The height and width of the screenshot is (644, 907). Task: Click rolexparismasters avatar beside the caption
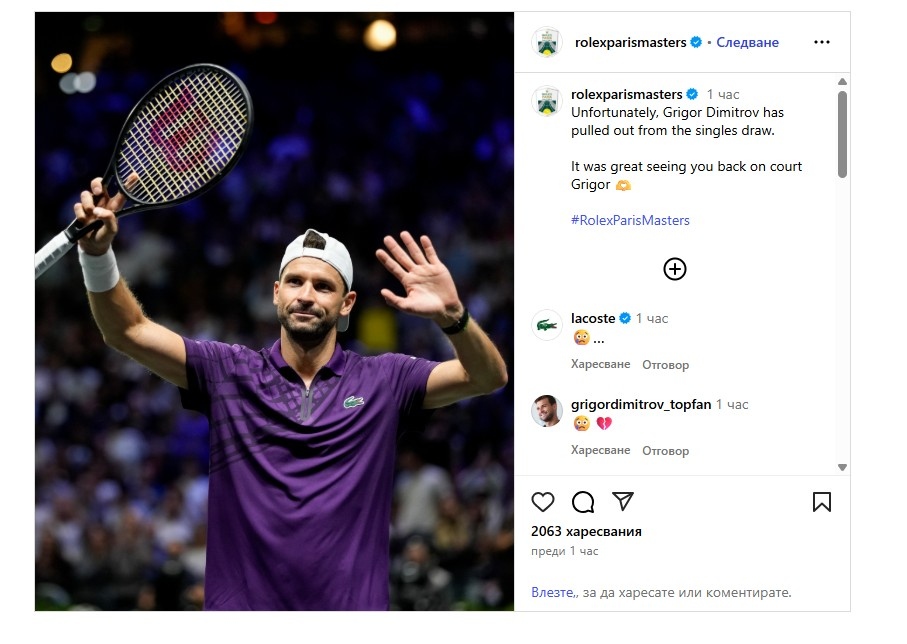click(547, 101)
